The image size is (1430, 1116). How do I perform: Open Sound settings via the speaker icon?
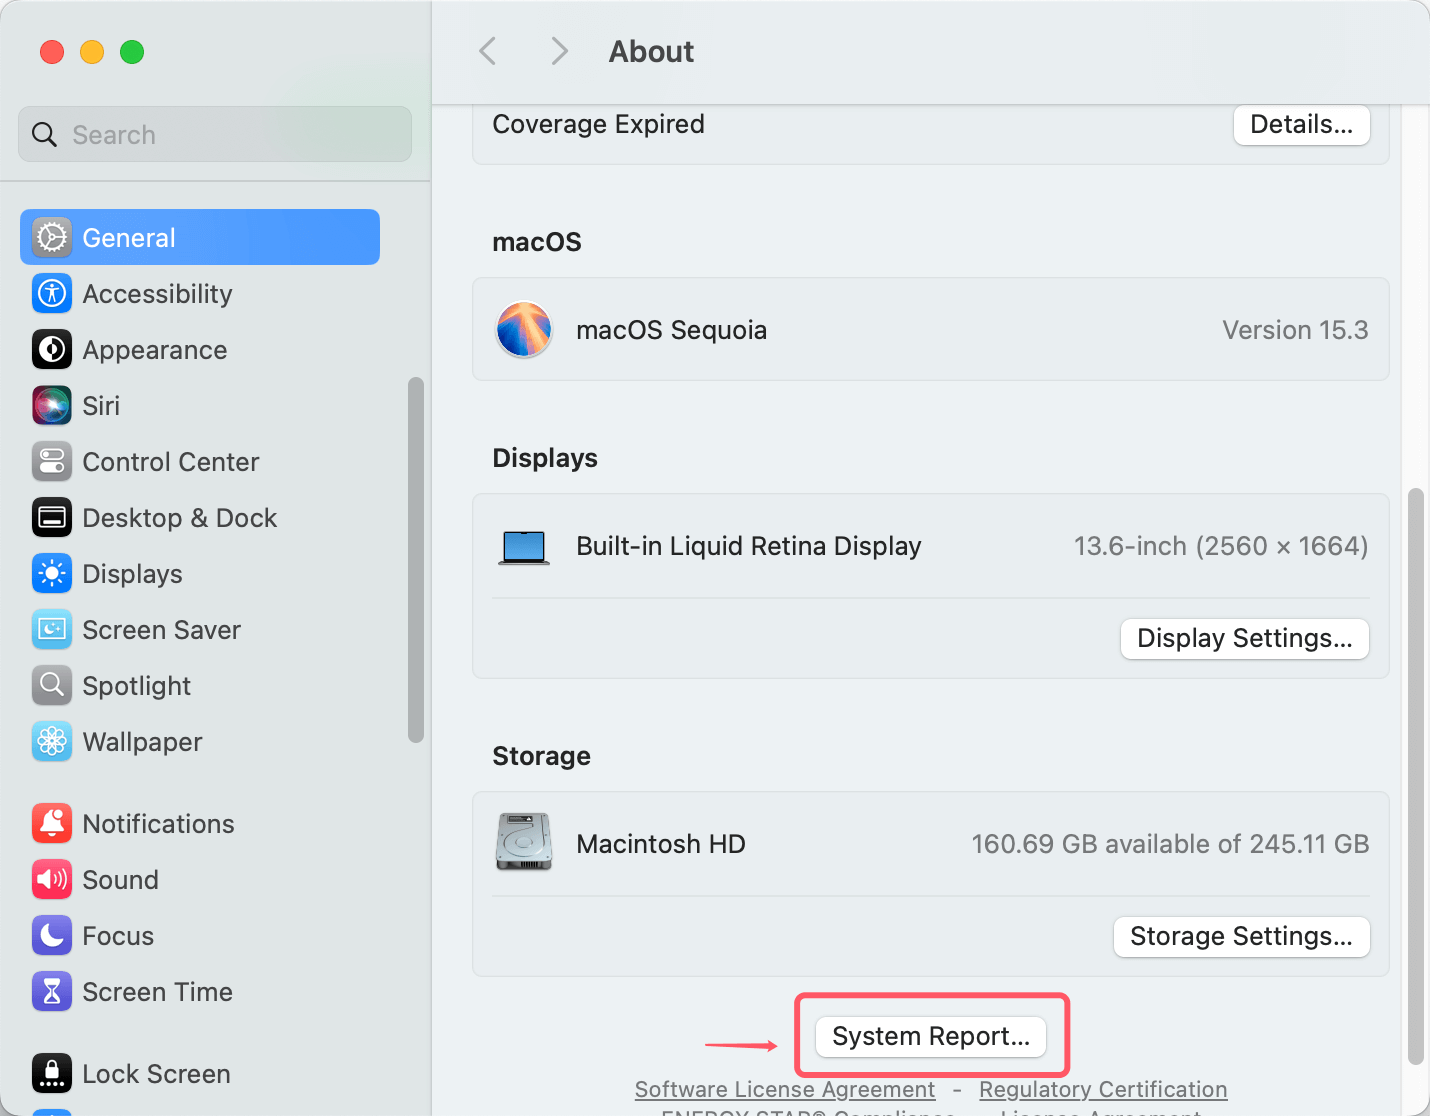tap(52, 879)
